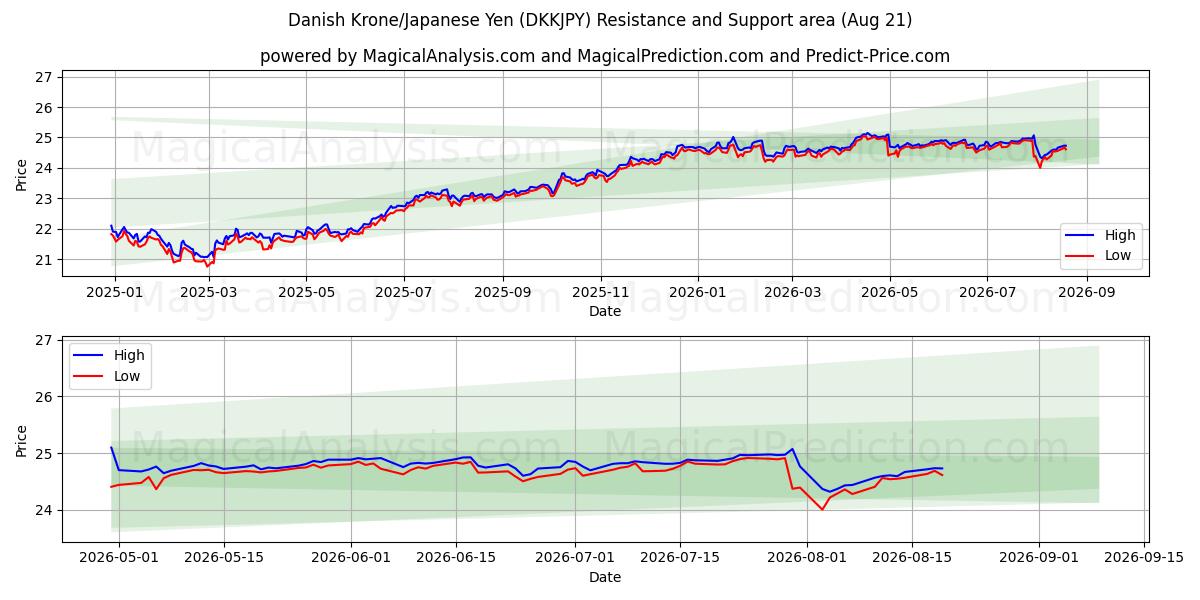Screen dimensions: 1200x600
Task: Click the '2026-09-15' date tick on the lower chart
Action: click(x=1144, y=558)
